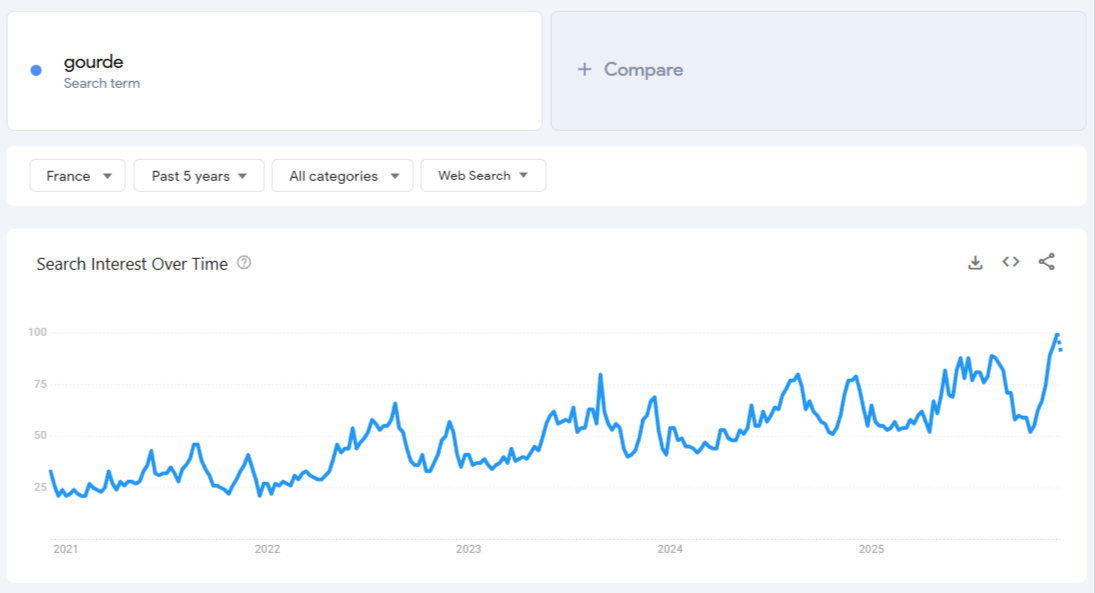Click the Search term label under gourde

(101, 83)
